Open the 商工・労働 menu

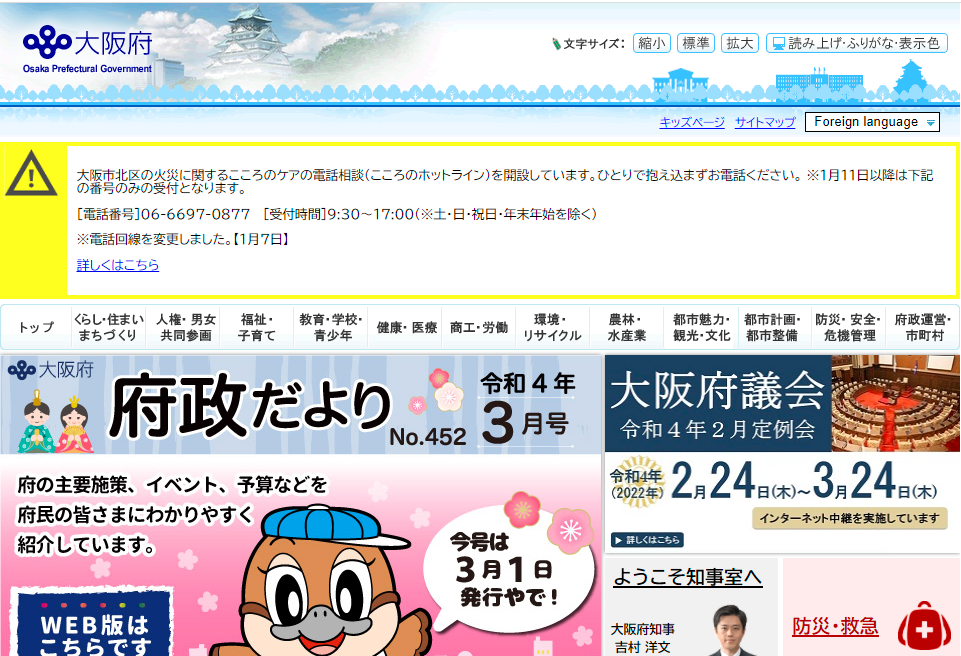coord(479,327)
